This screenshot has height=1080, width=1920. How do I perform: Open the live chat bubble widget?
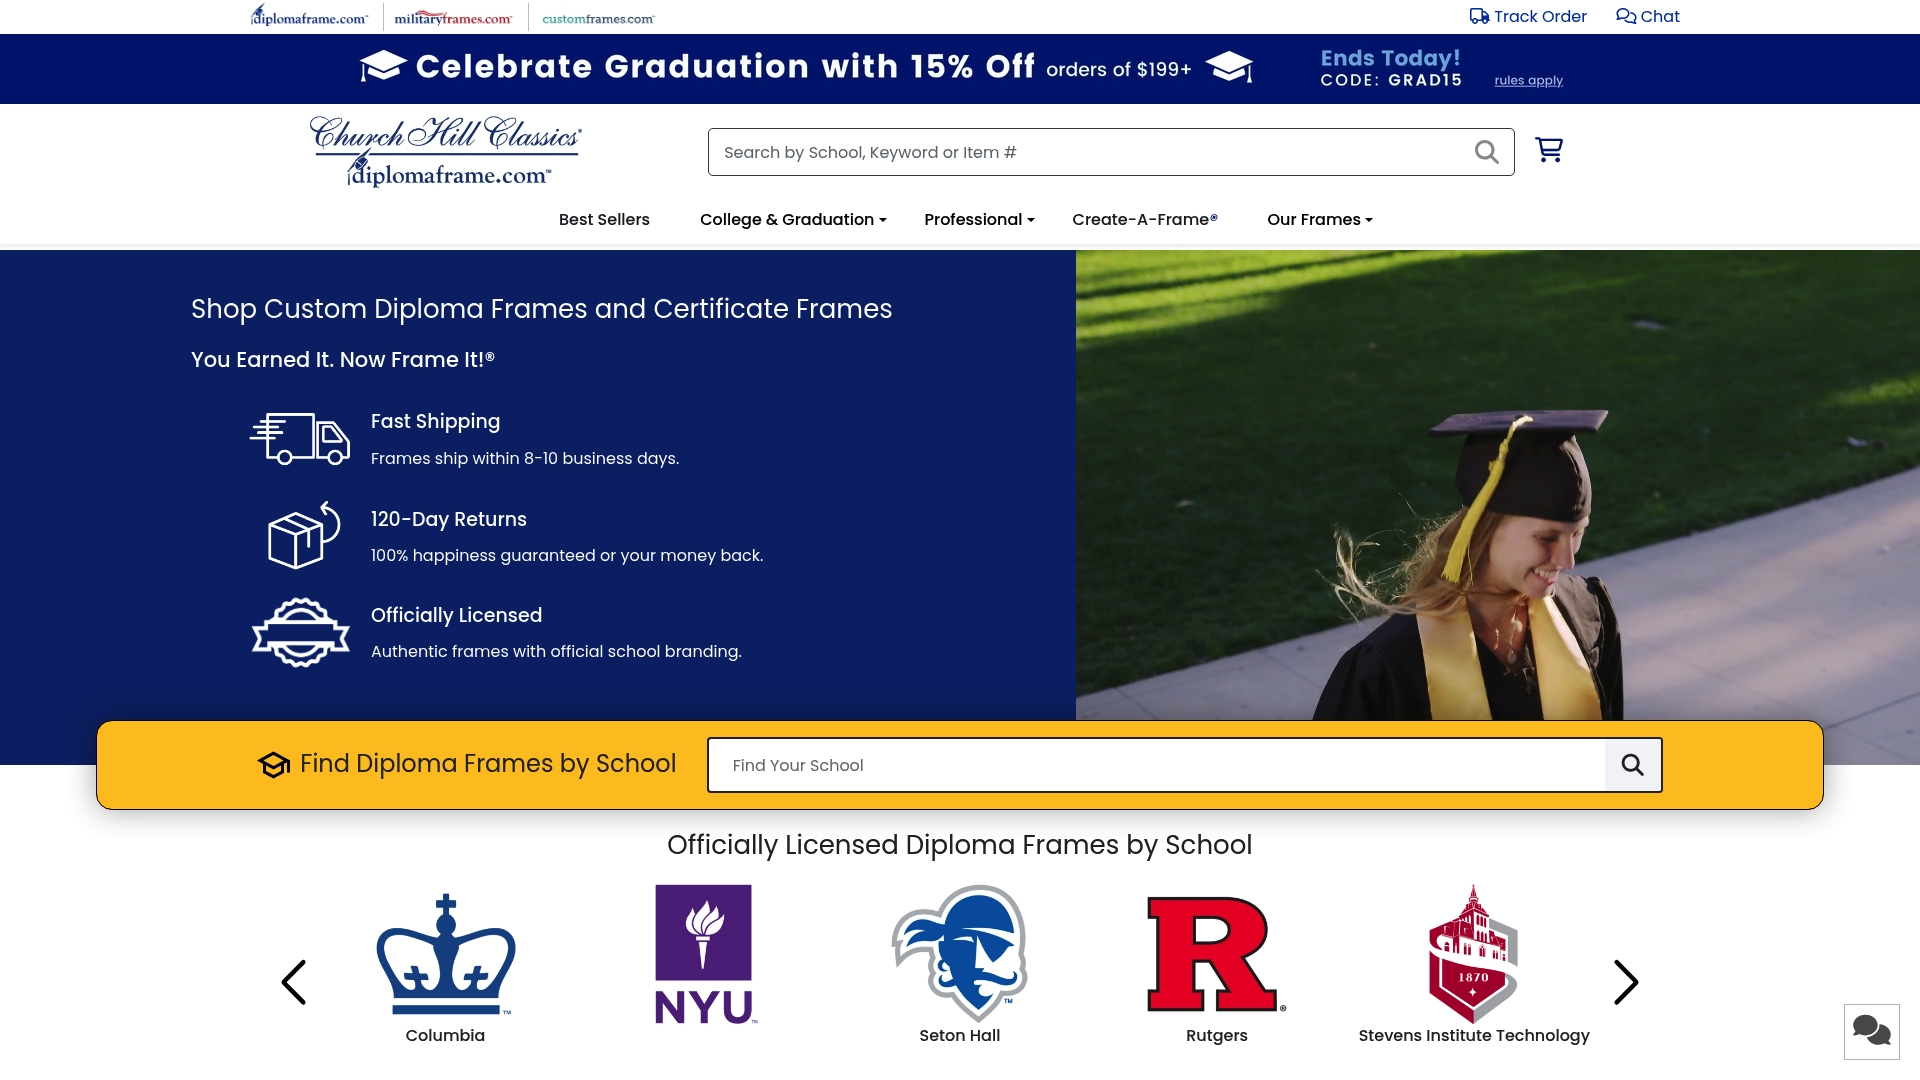pyautogui.click(x=1871, y=1031)
